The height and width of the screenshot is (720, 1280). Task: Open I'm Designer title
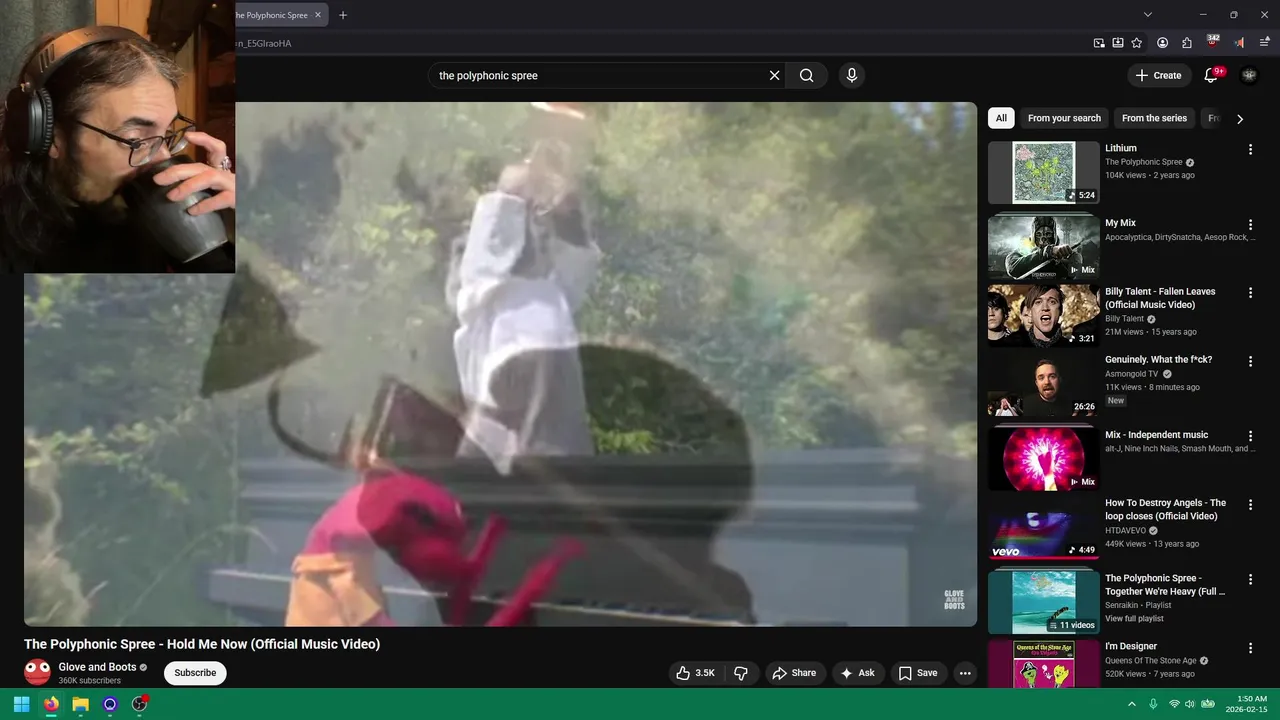coord(1131,647)
